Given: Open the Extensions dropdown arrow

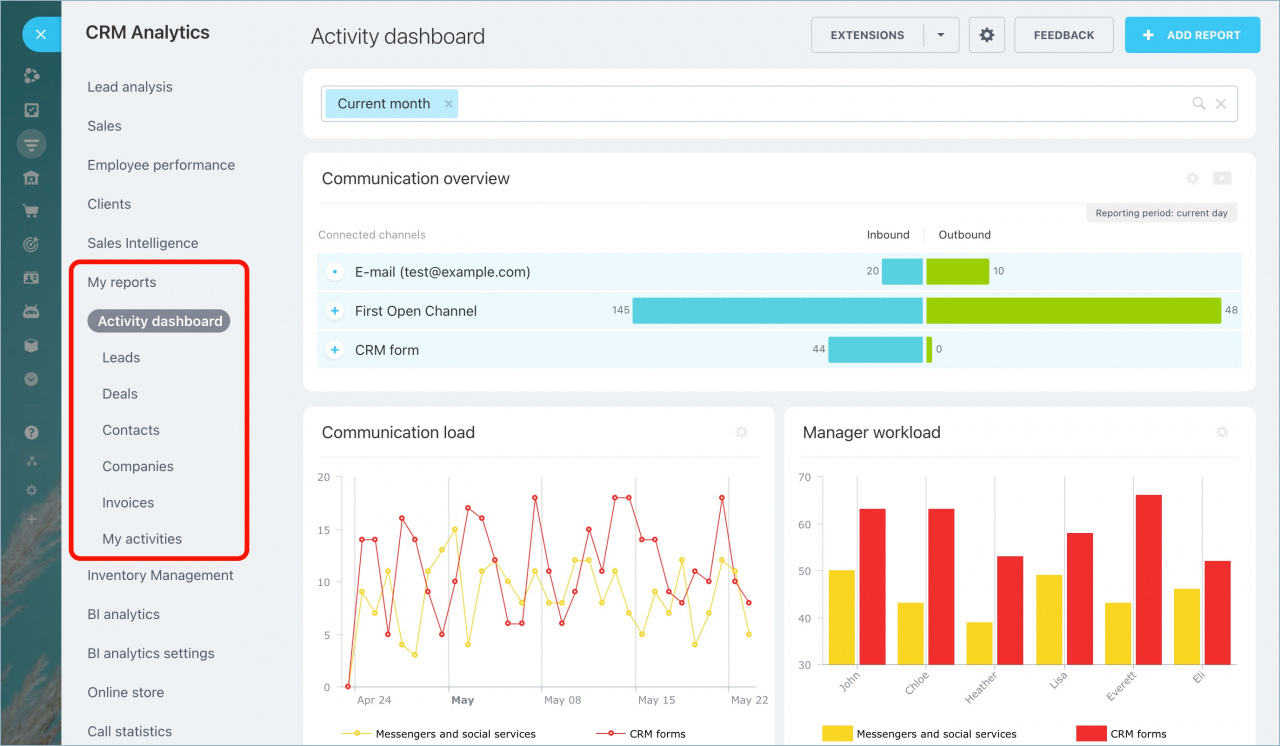Looking at the screenshot, I should [941, 35].
